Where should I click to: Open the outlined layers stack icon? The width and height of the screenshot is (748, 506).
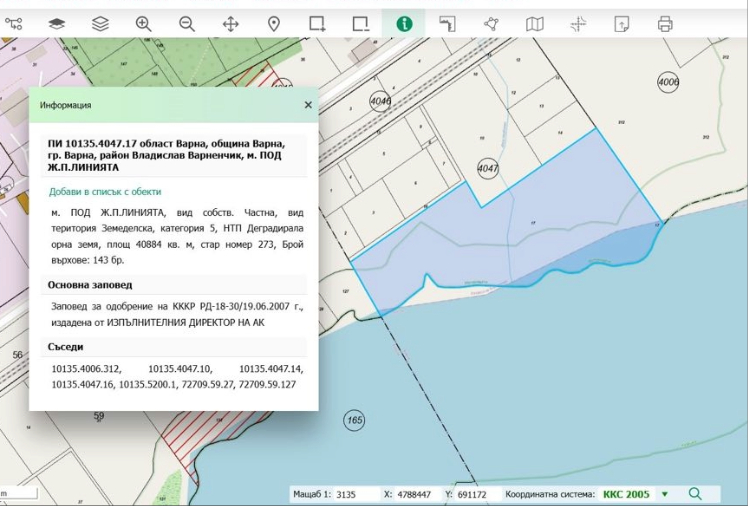tap(100, 23)
